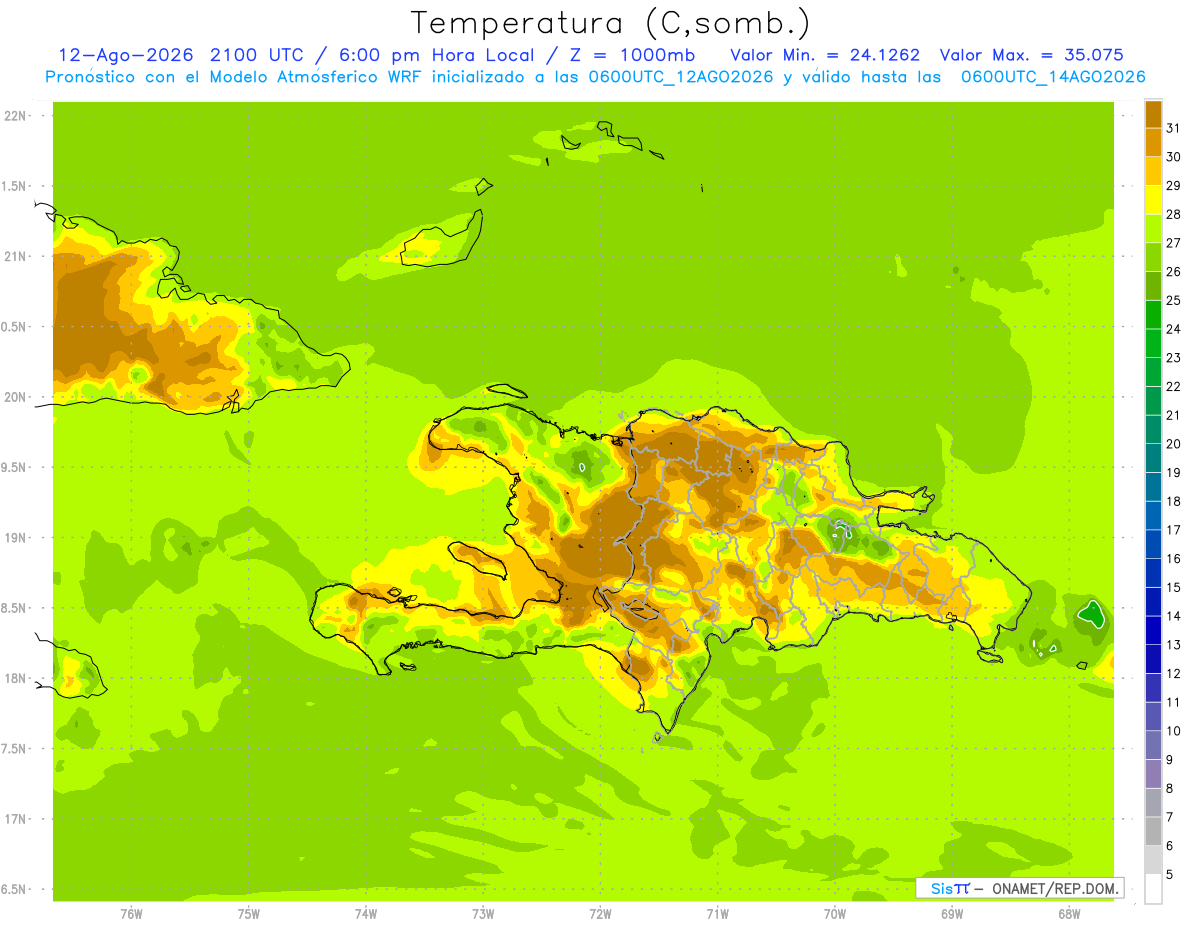Pick the teal swatch between 19 and 20
The height and width of the screenshot is (927, 1200).
(1153, 457)
